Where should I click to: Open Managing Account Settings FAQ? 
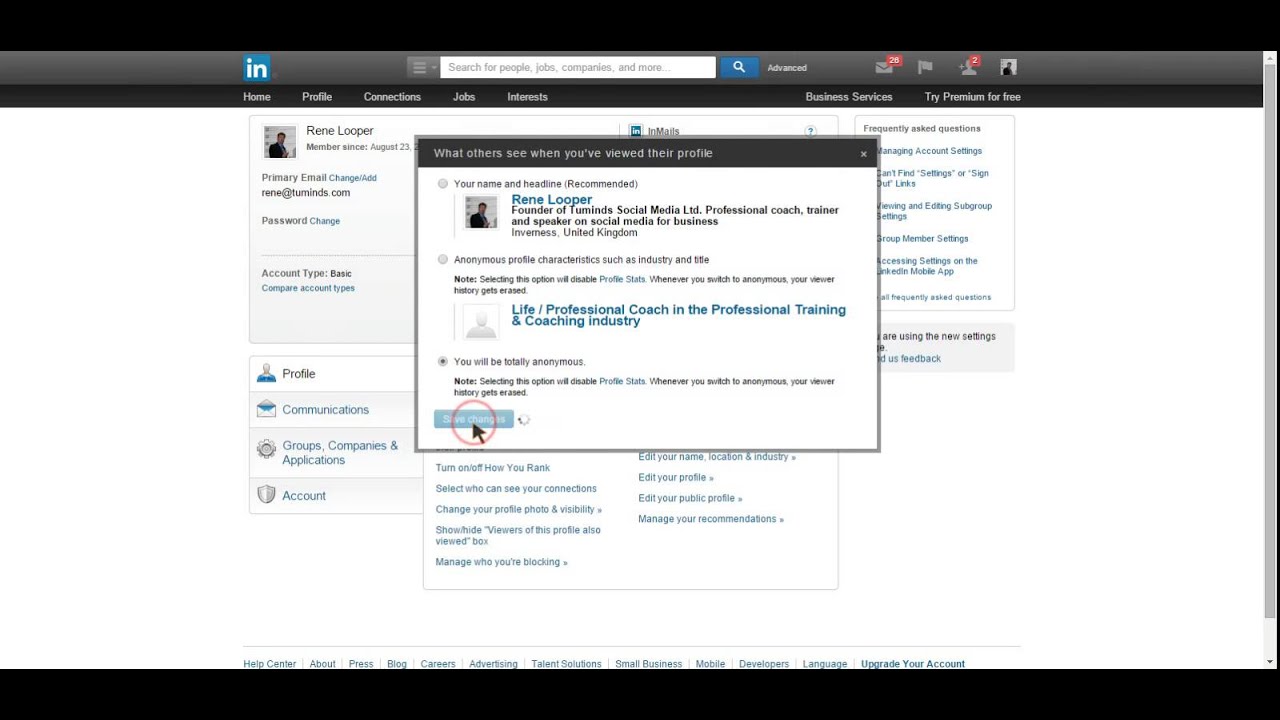[x=929, y=151]
